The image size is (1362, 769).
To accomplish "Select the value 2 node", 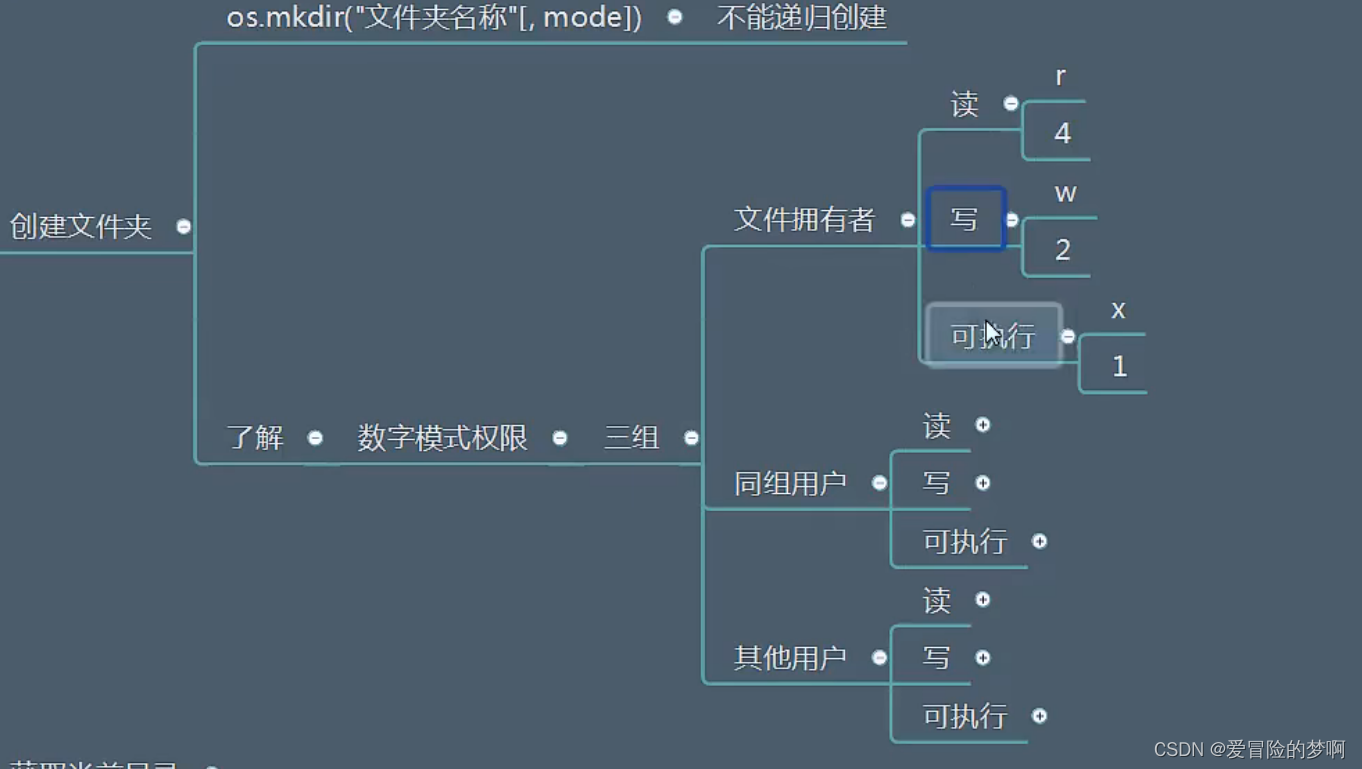I will [x=1063, y=249].
